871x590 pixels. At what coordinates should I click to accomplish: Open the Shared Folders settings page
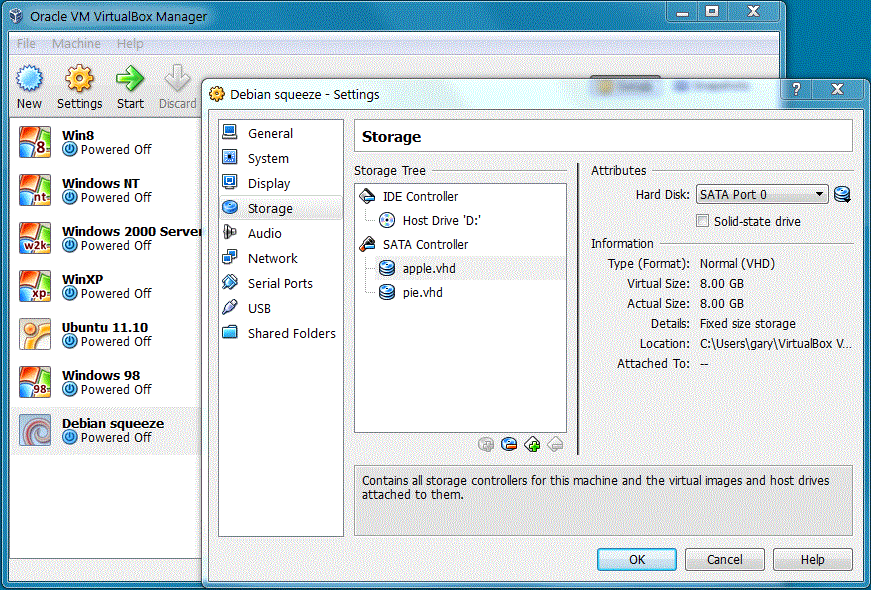(x=281, y=333)
